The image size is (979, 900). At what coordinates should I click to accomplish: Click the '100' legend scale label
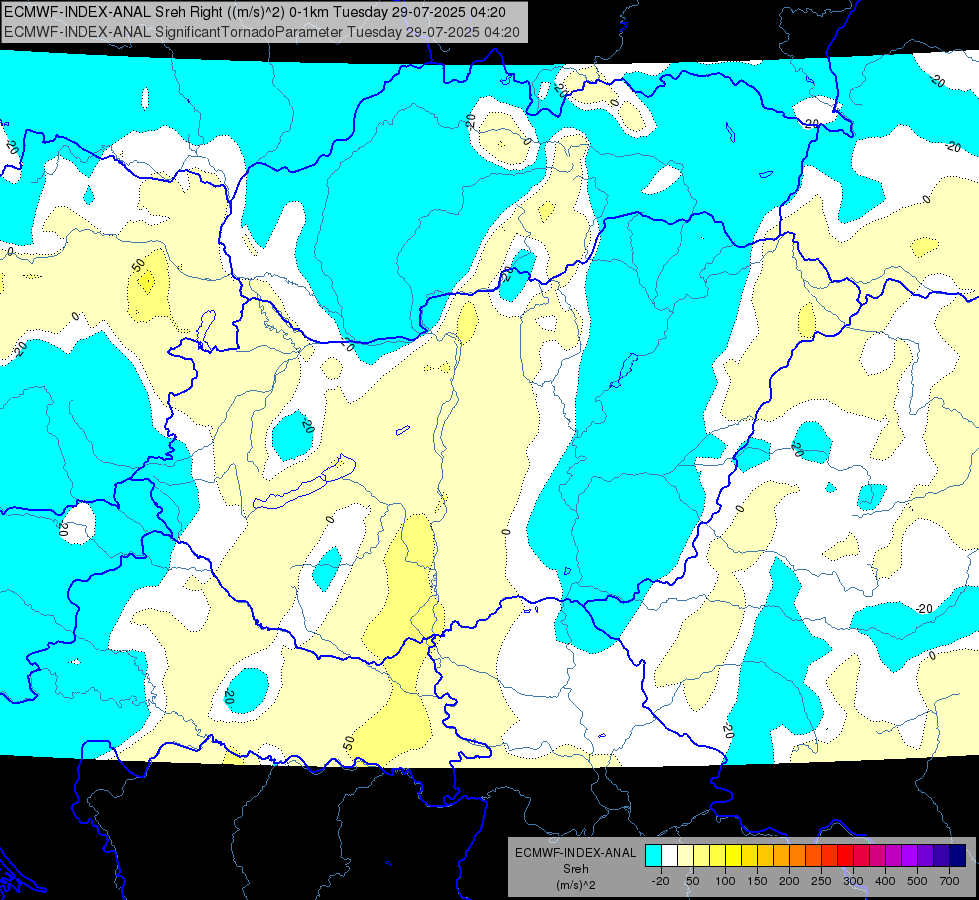(x=726, y=881)
